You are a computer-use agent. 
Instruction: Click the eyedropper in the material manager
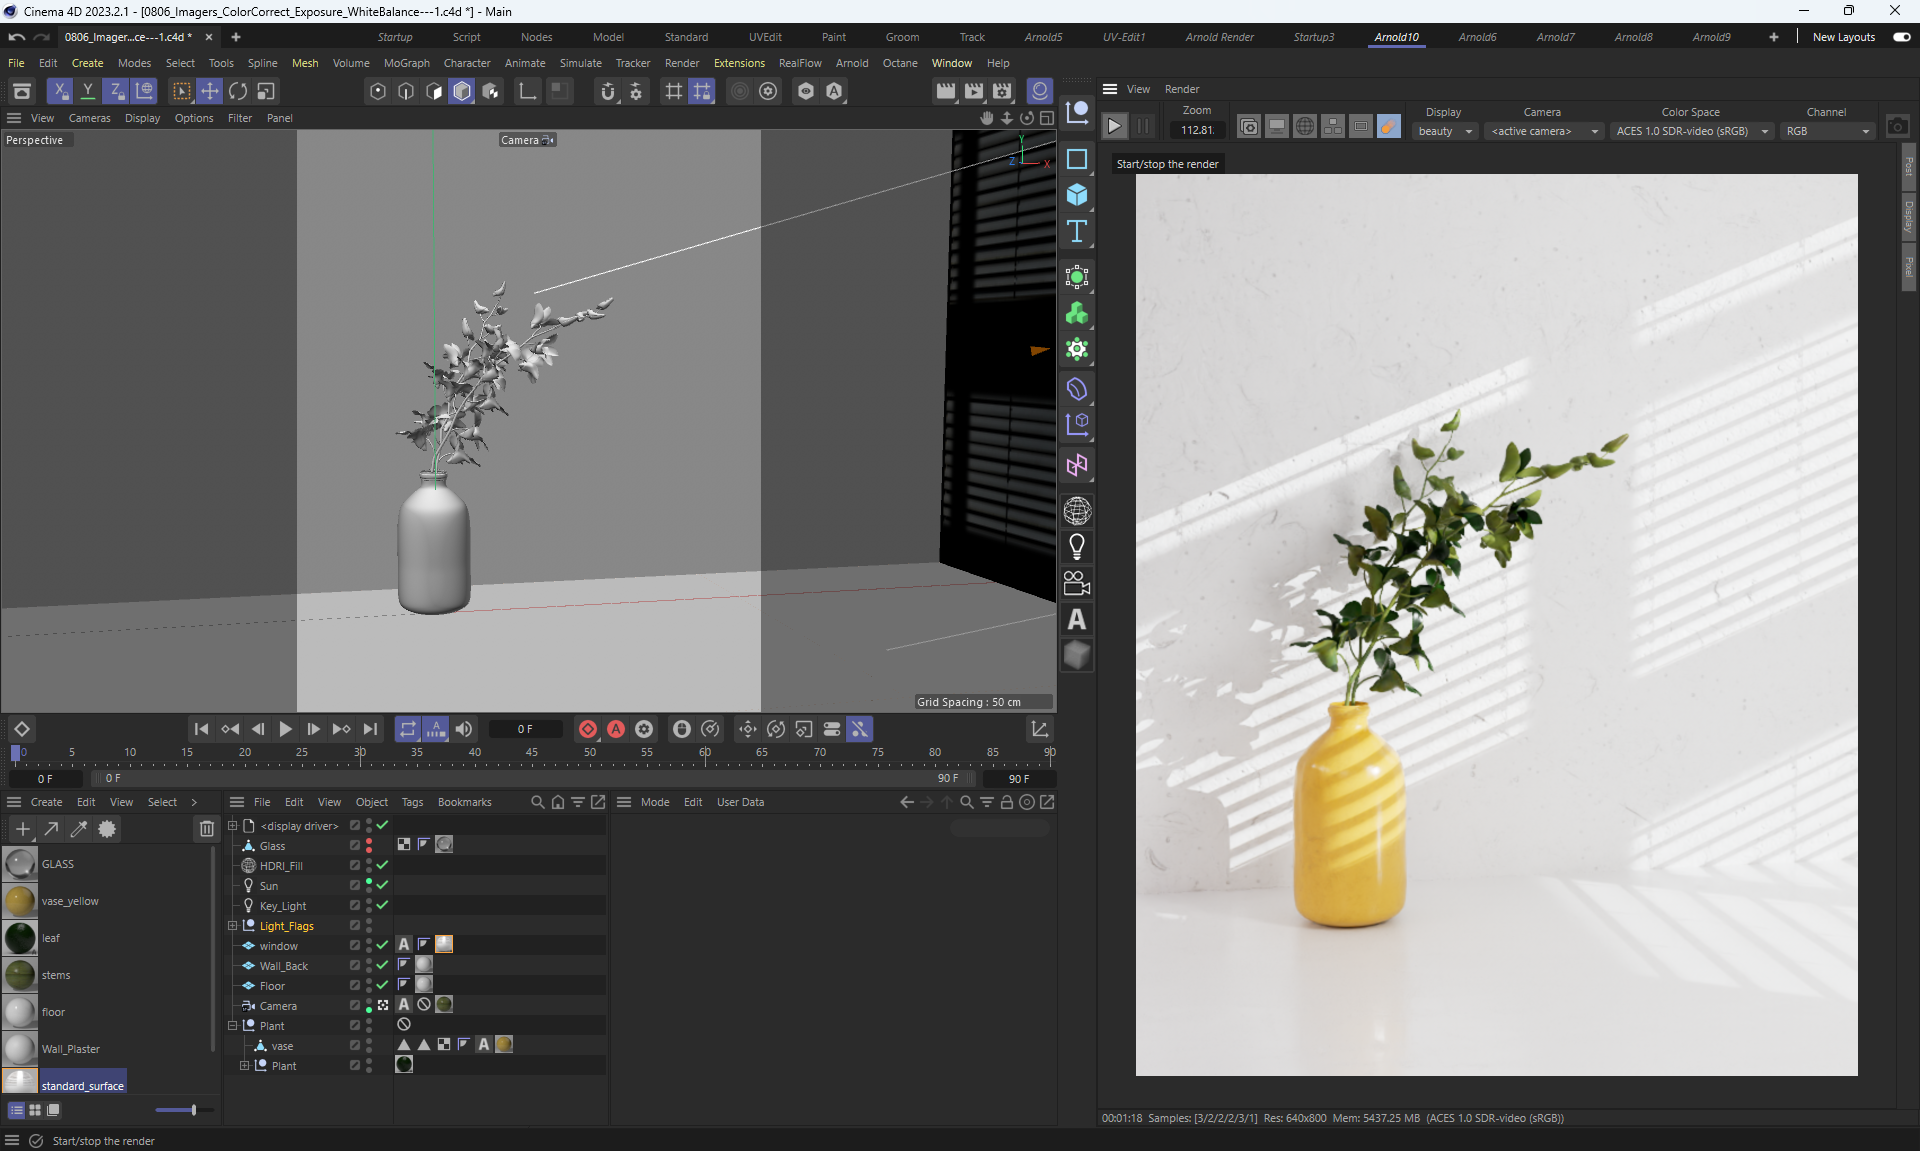click(x=79, y=829)
